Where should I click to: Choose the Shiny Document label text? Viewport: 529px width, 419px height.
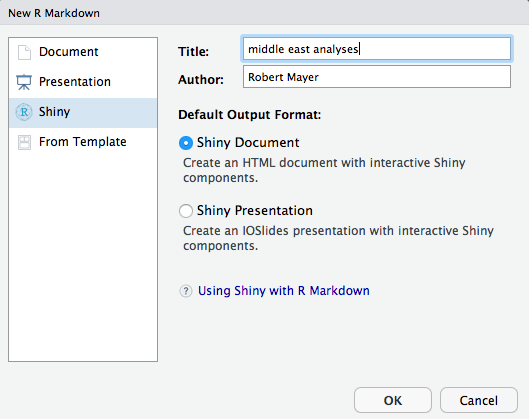point(248,142)
